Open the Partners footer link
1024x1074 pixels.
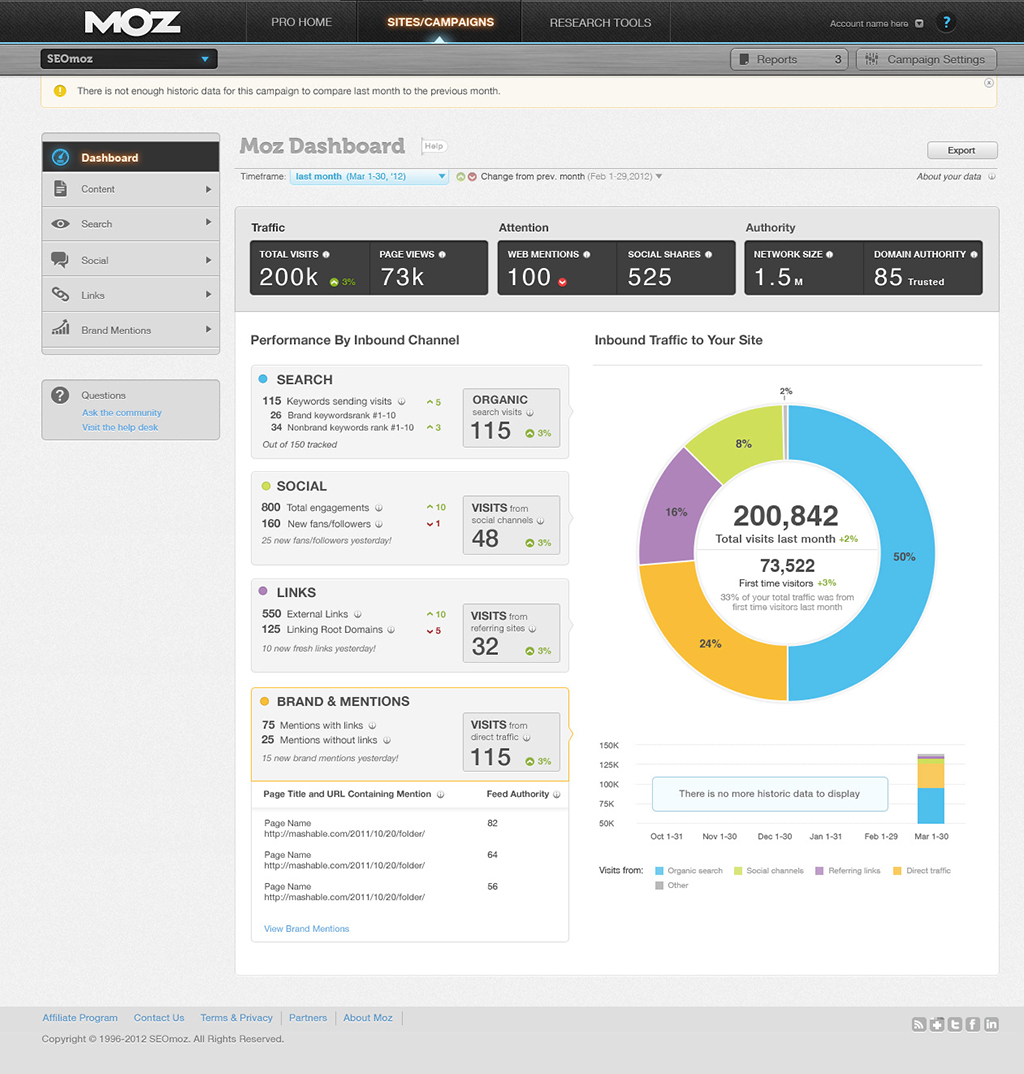pyautogui.click(x=308, y=1018)
